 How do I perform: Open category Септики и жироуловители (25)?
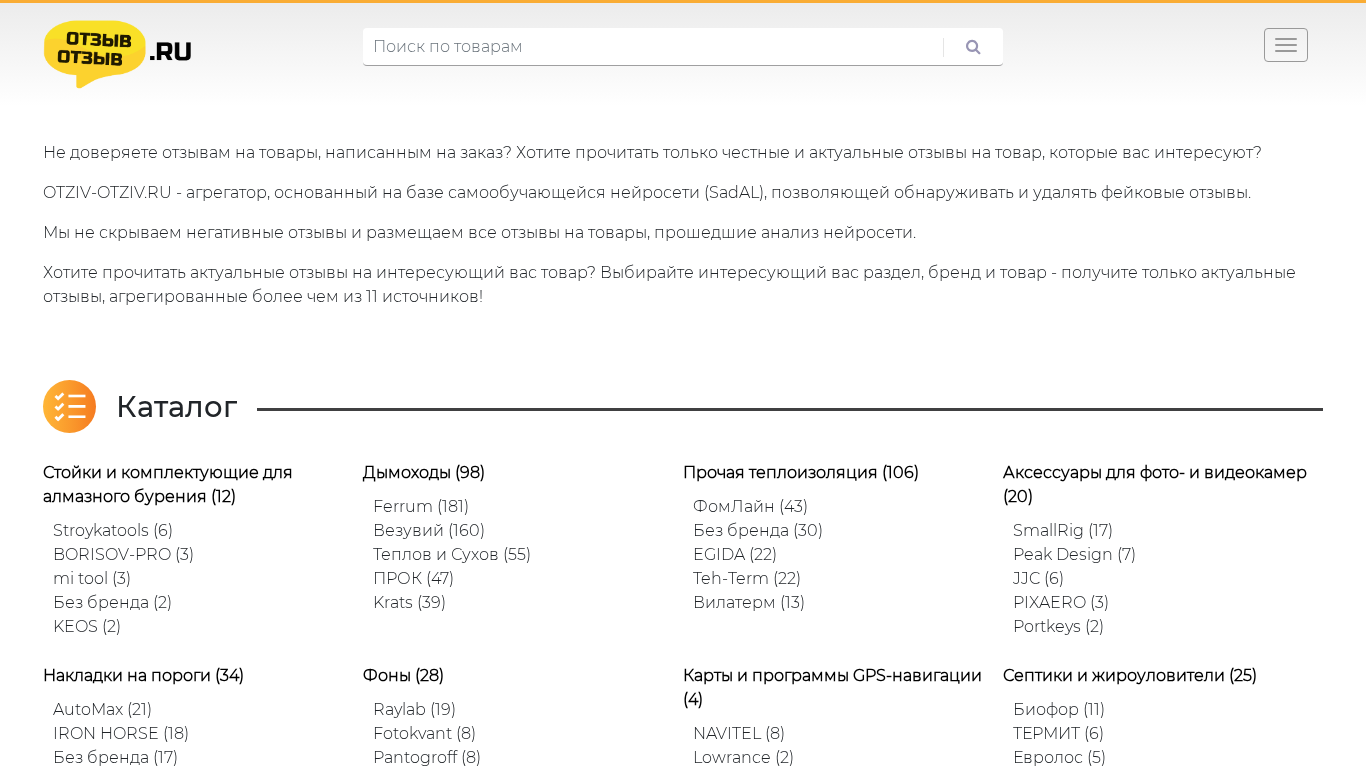[1130, 675]
